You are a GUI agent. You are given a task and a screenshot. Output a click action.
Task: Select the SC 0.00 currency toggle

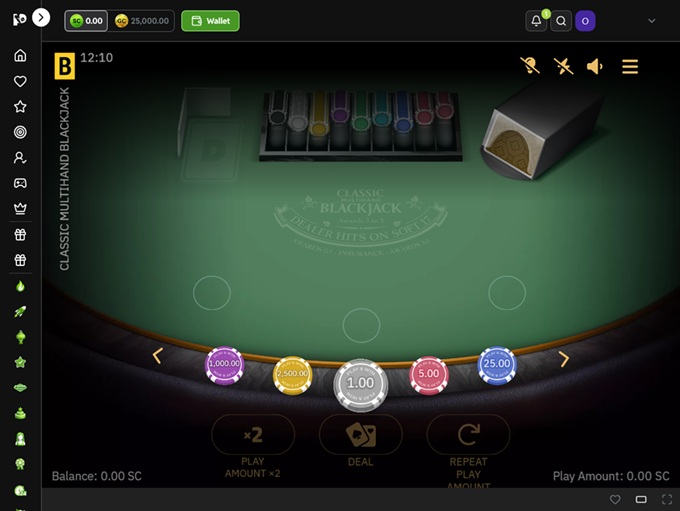pos(86,21)
